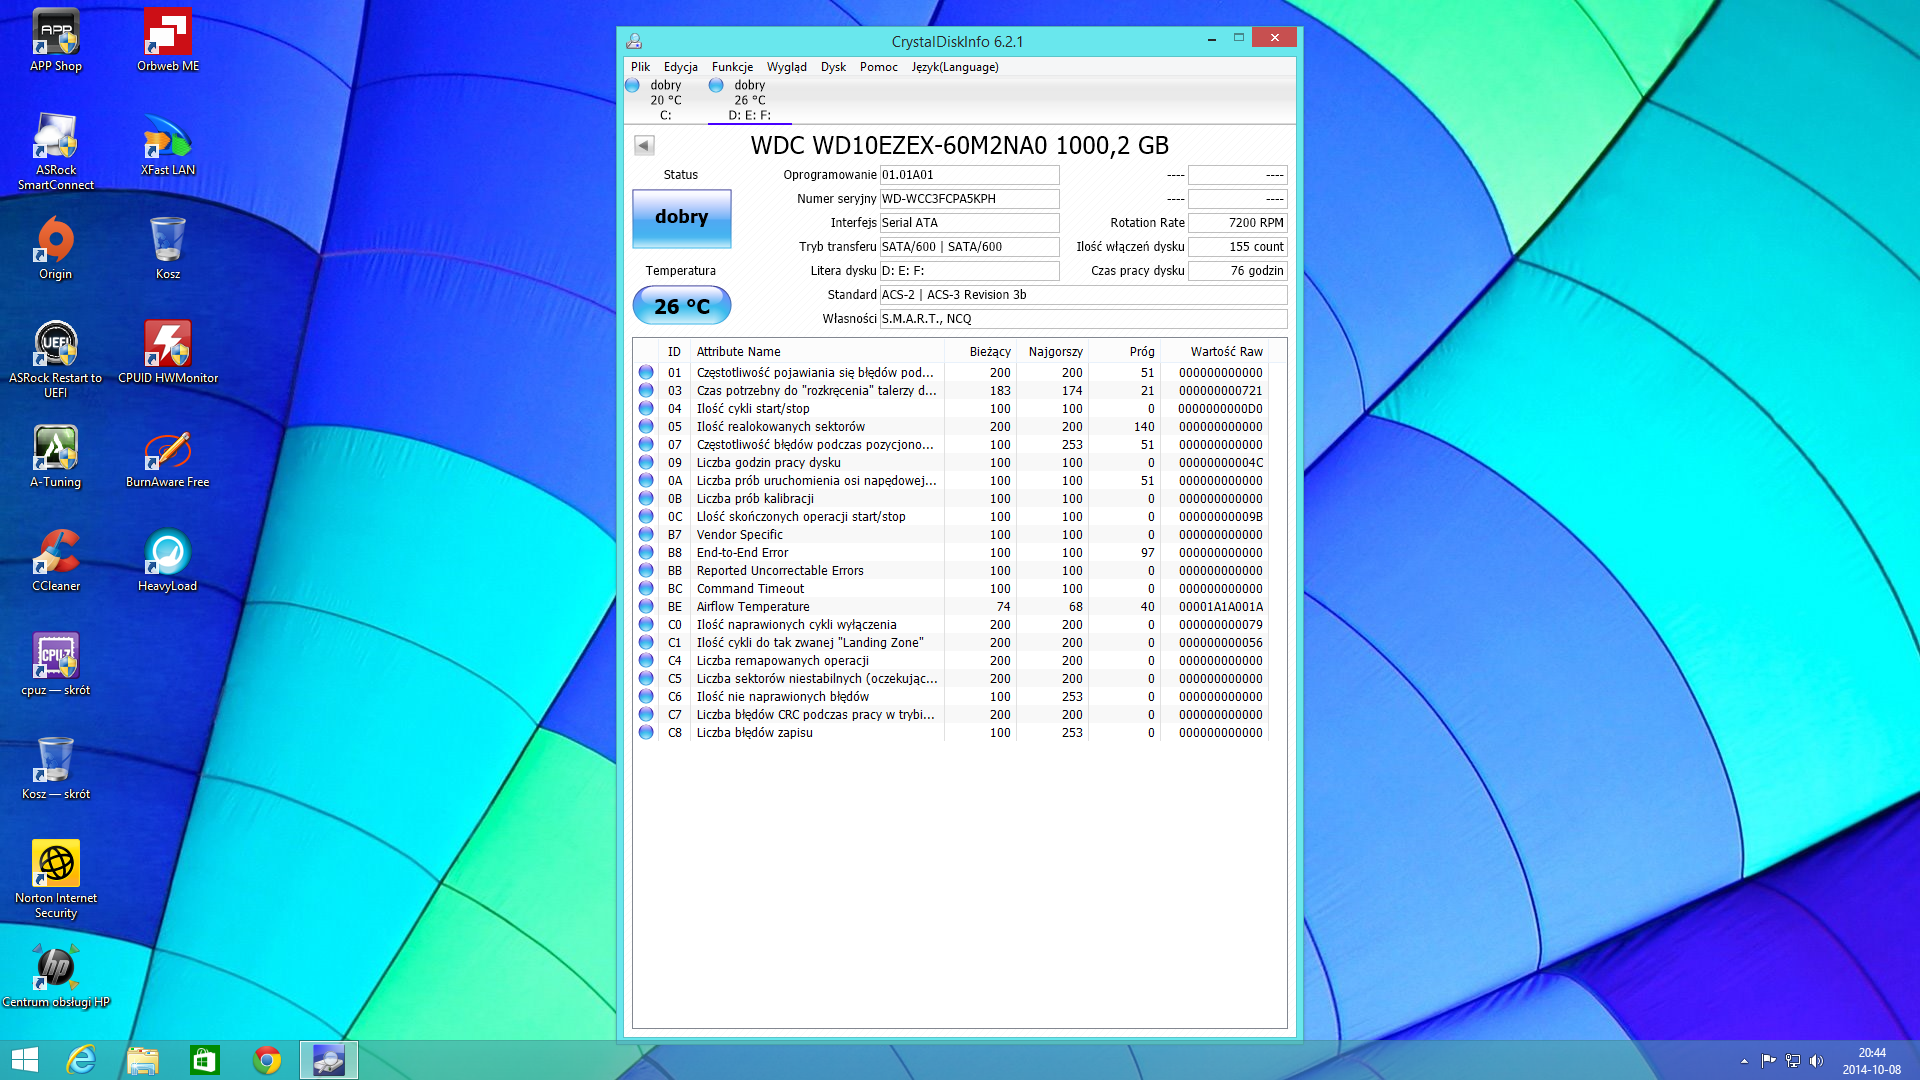Open the Funkcje menu

(733, 67)
